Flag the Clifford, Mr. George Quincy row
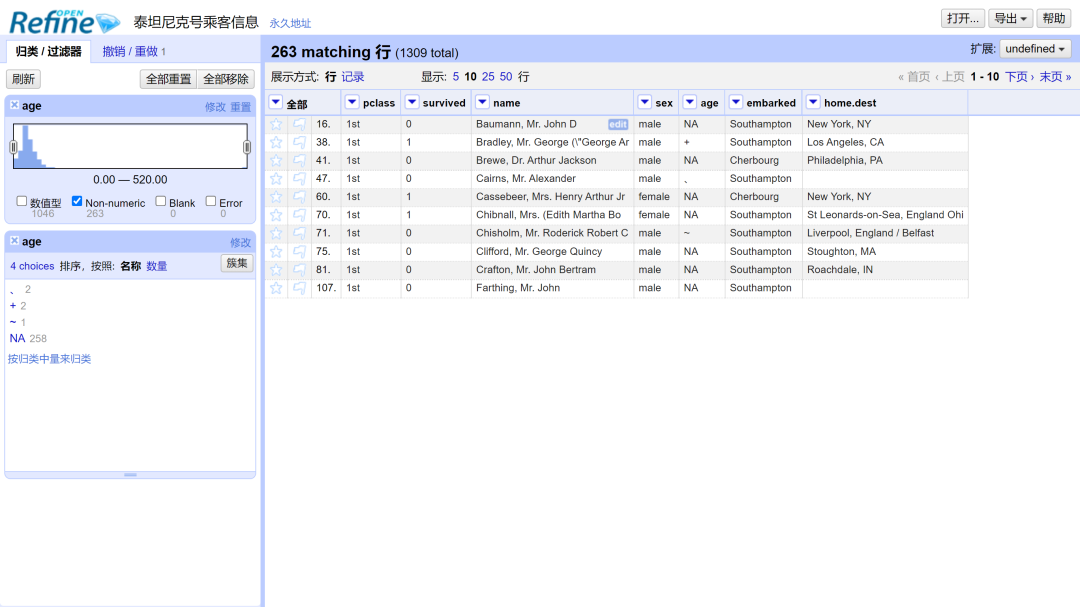 click(299, 251)
